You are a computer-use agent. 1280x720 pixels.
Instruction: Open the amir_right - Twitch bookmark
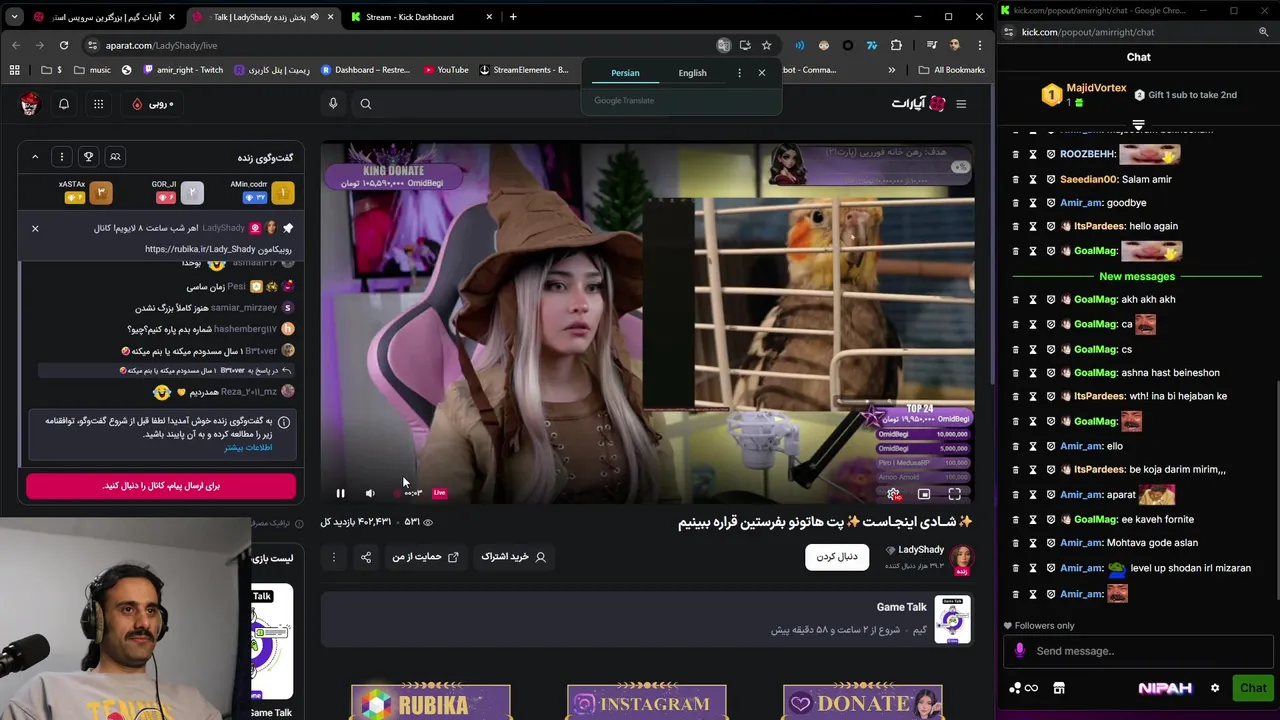click(x=183, y=70)
